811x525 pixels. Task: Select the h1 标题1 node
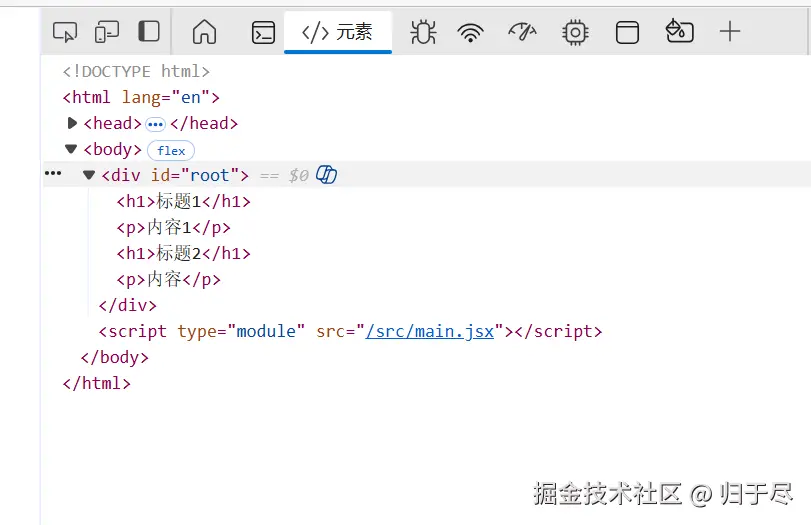[184, 201]
